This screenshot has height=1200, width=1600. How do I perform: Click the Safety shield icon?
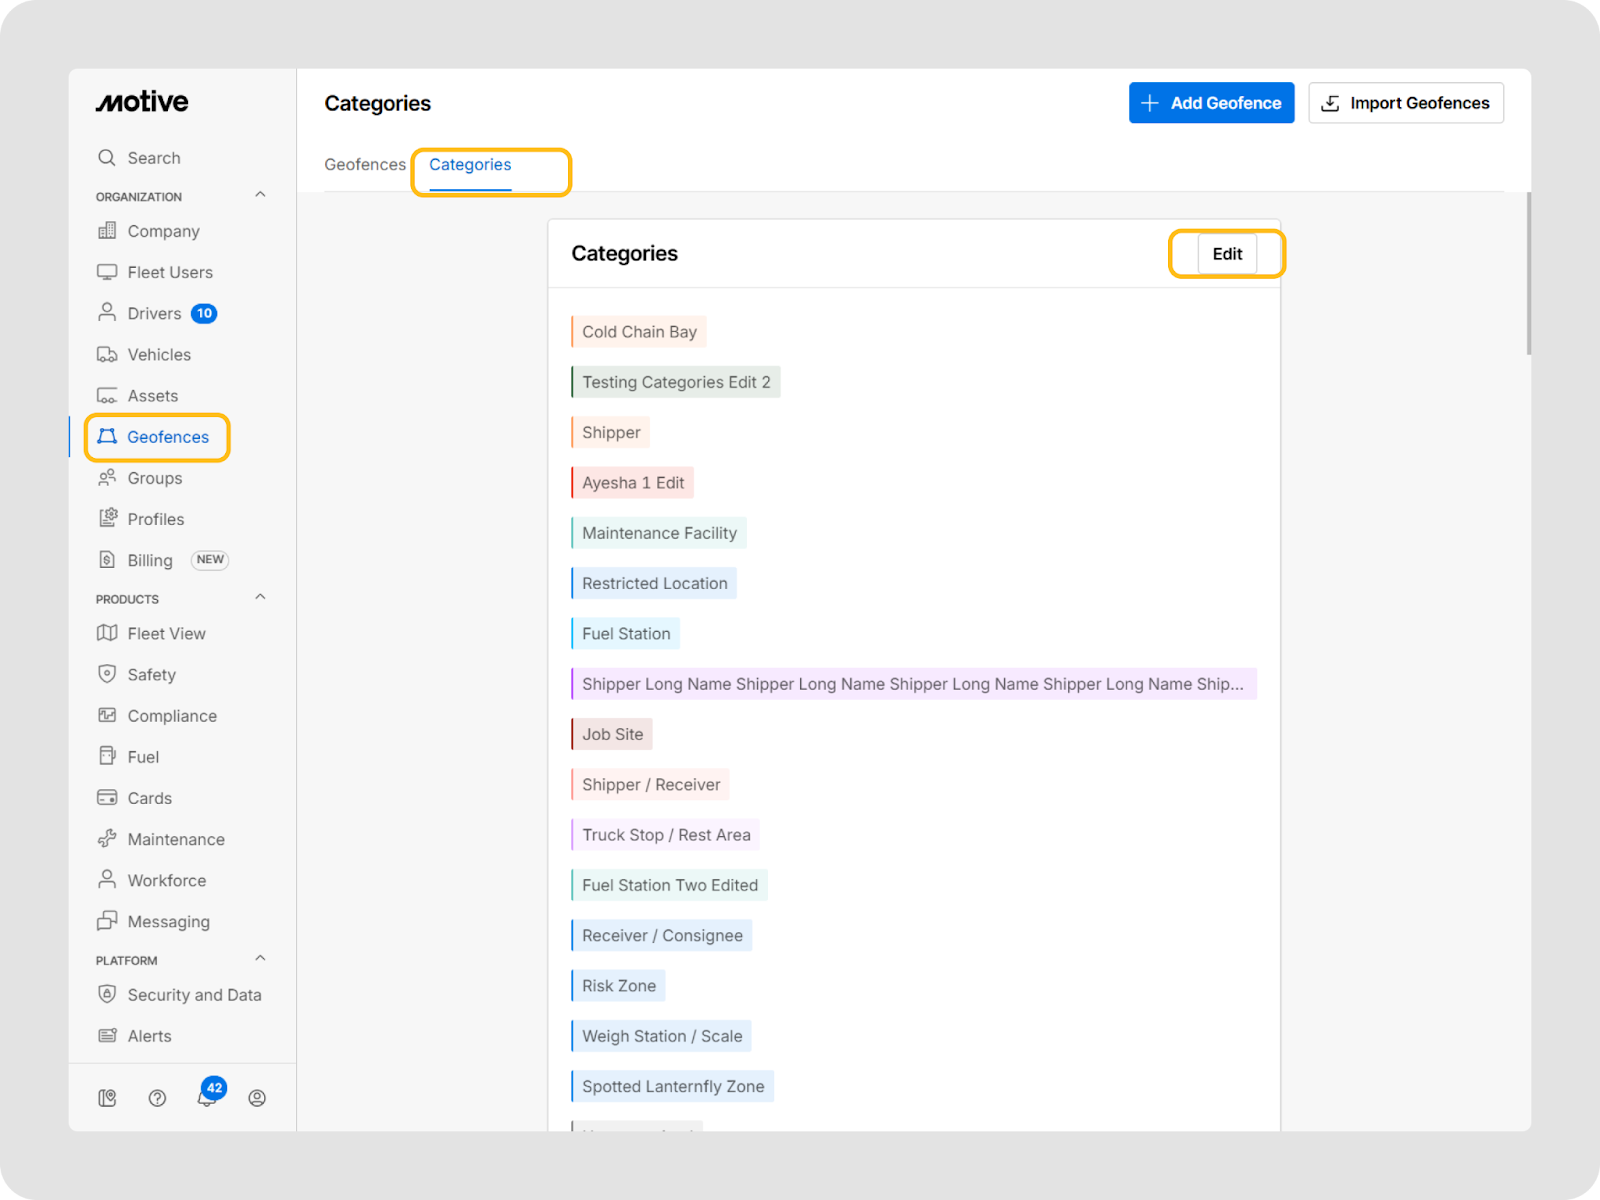(x=107, y=674)
